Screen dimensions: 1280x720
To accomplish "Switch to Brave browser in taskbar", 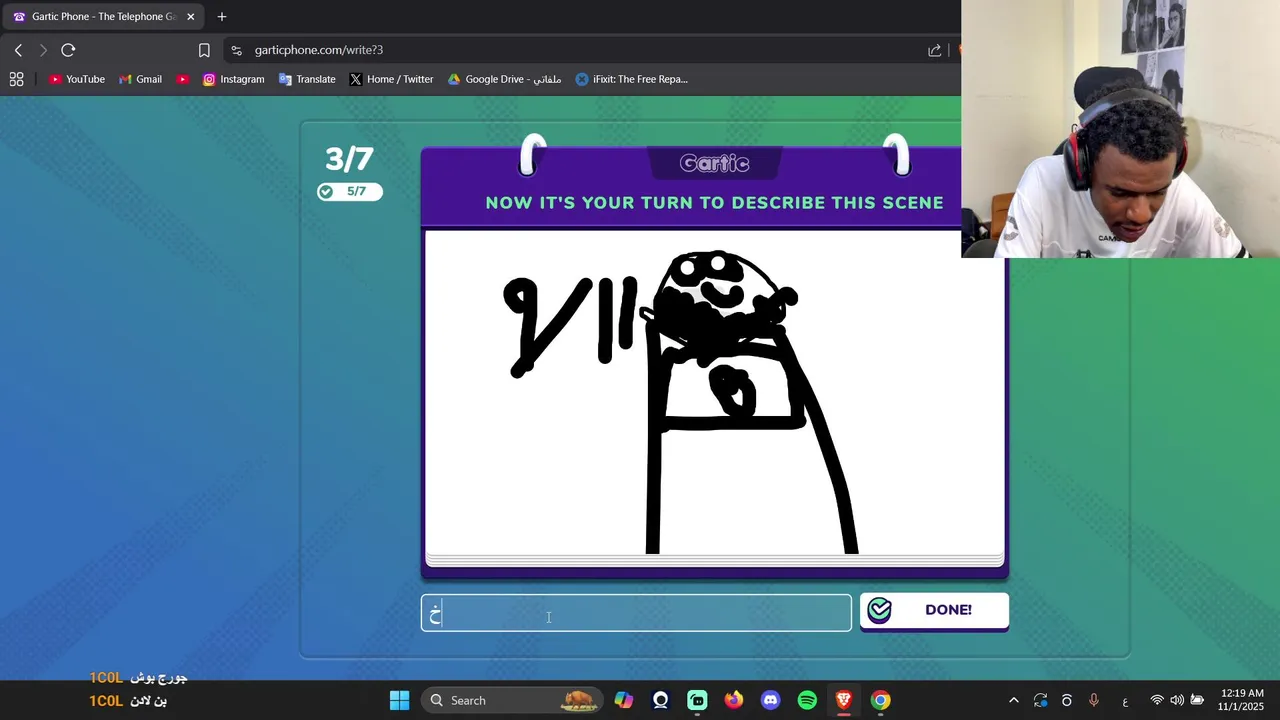I will point(844,700).
